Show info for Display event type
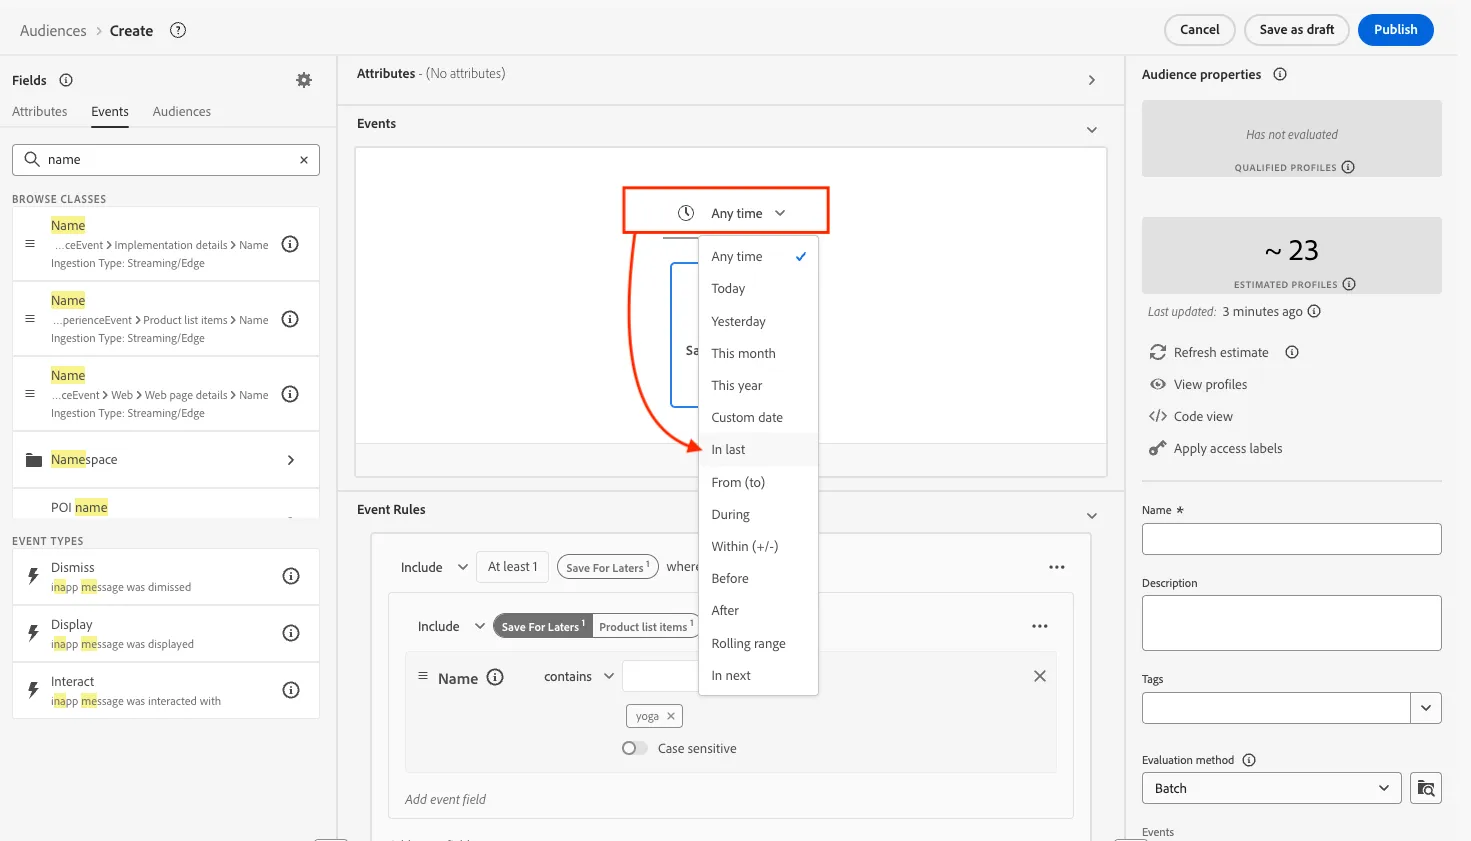Image resolution: width=1471 pixels, height=841 pixels. (291, 633)
